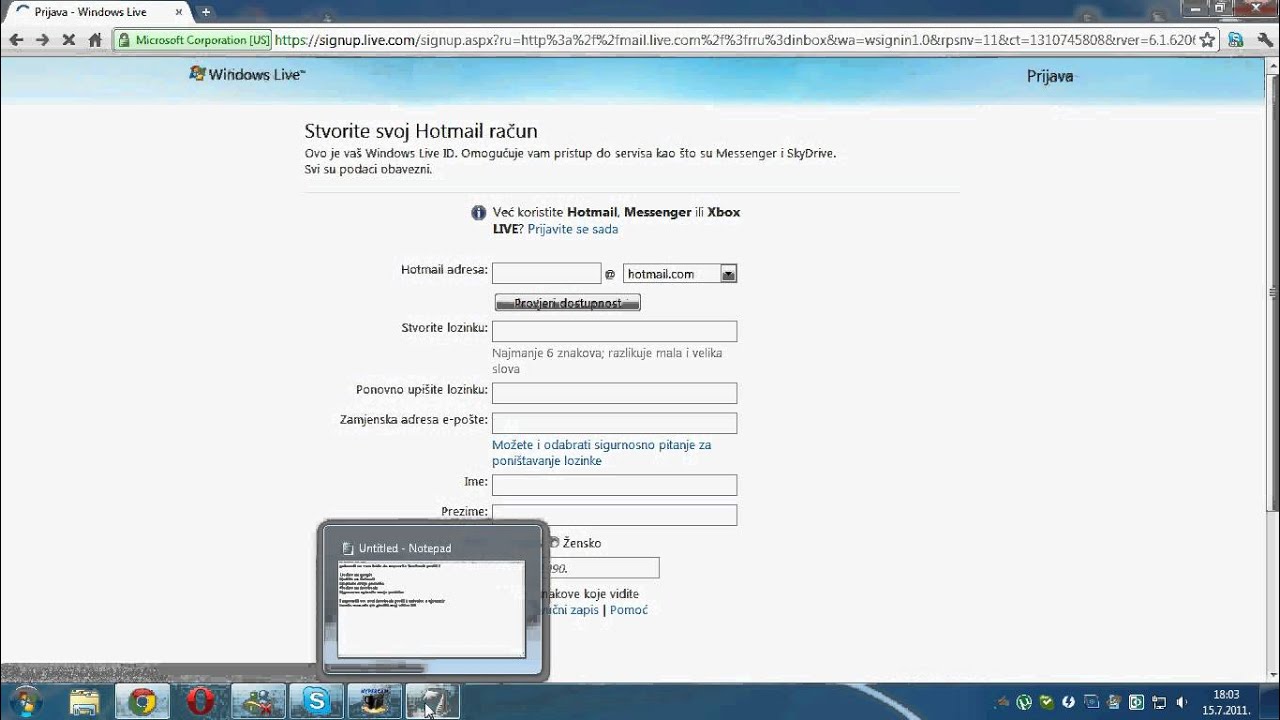1280x720 pixels.
Task: Open the HyperCam taskbar icon
Action: (374, 702)
